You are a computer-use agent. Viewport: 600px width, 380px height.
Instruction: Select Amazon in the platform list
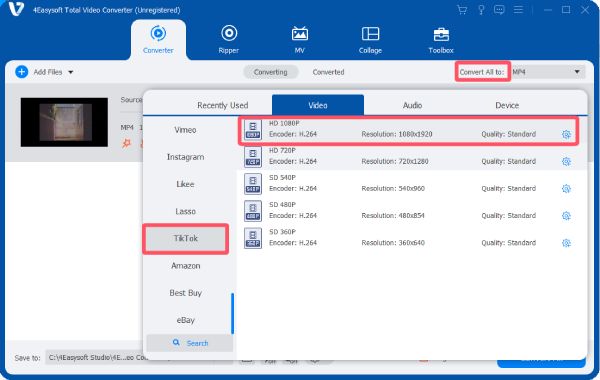coord(186,266)
